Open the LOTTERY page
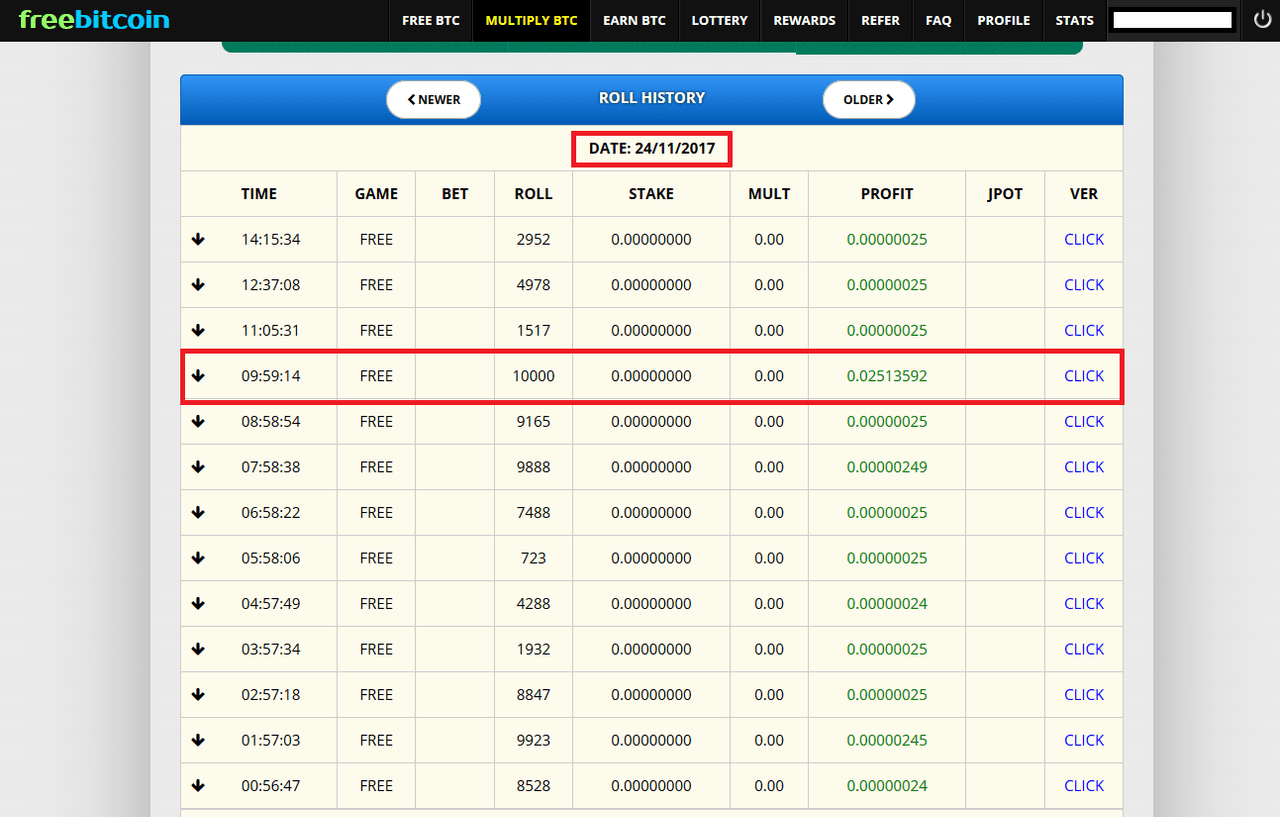1280x817 pixels. (x=719, y=21)
